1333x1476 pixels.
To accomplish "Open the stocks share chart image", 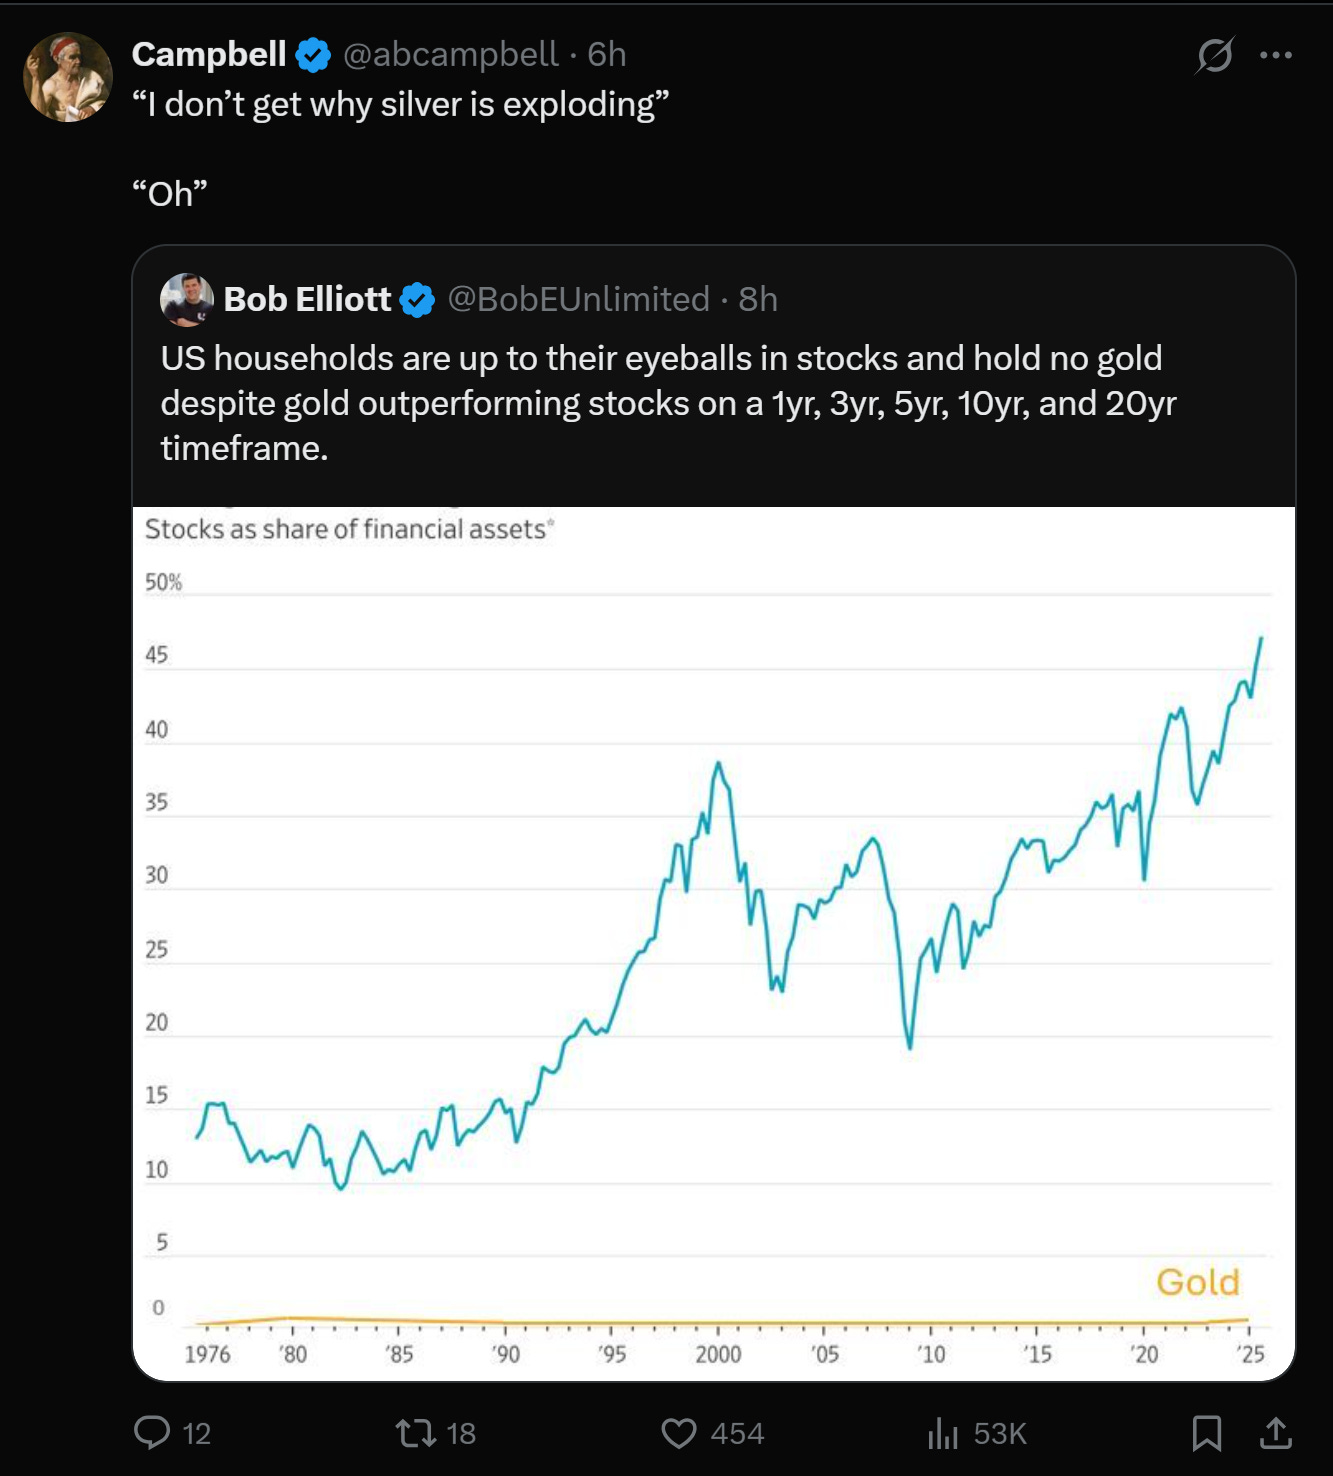I will coord(713,942).
